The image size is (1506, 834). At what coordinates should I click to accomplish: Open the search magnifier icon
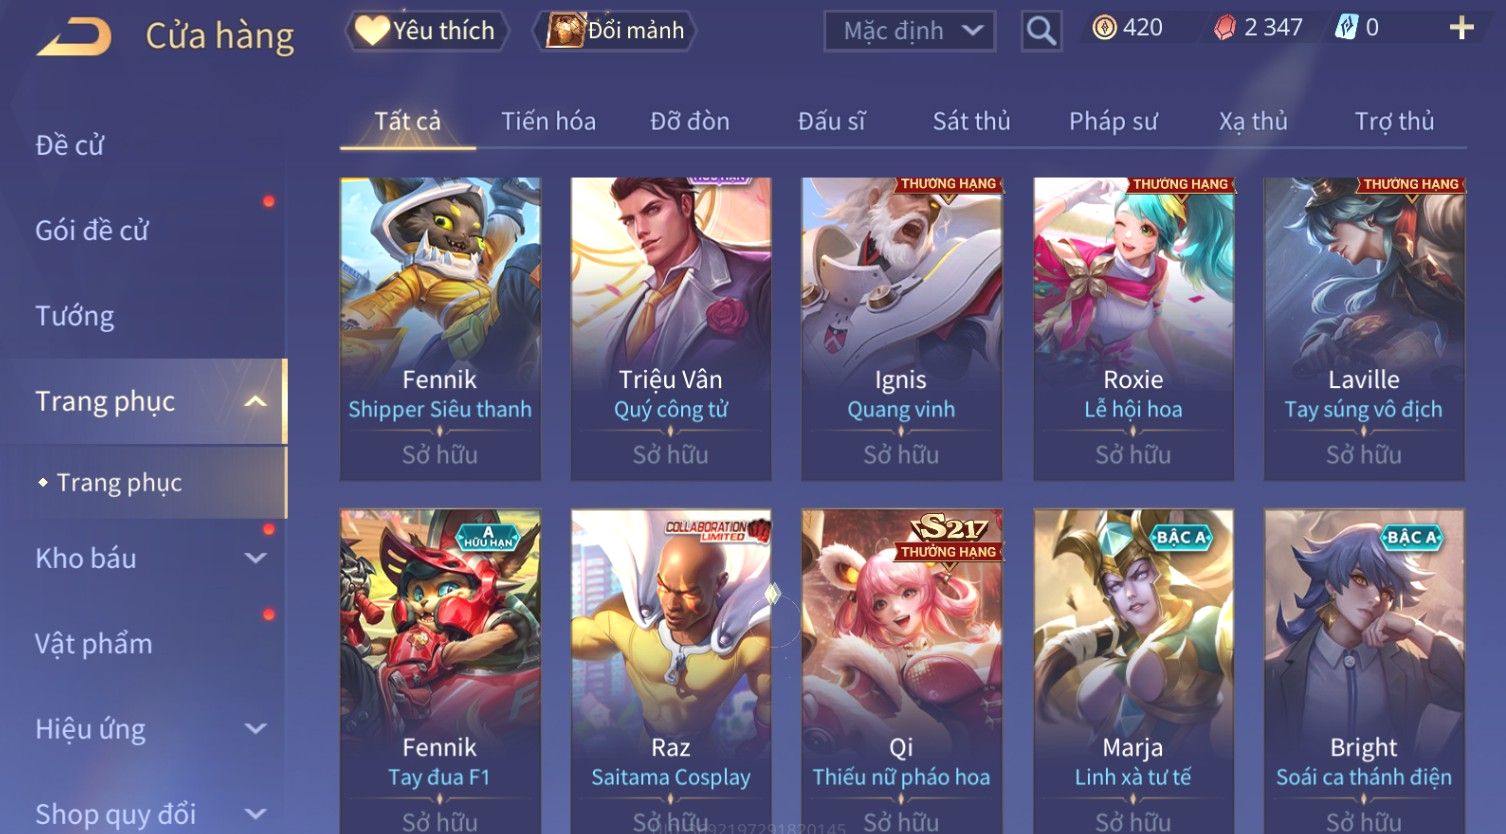[x=1041, y=31]
